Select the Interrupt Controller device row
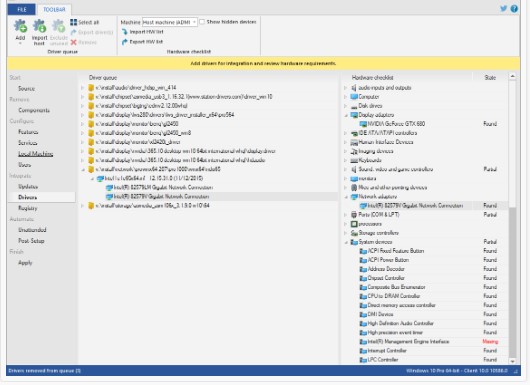 (425, 351)
